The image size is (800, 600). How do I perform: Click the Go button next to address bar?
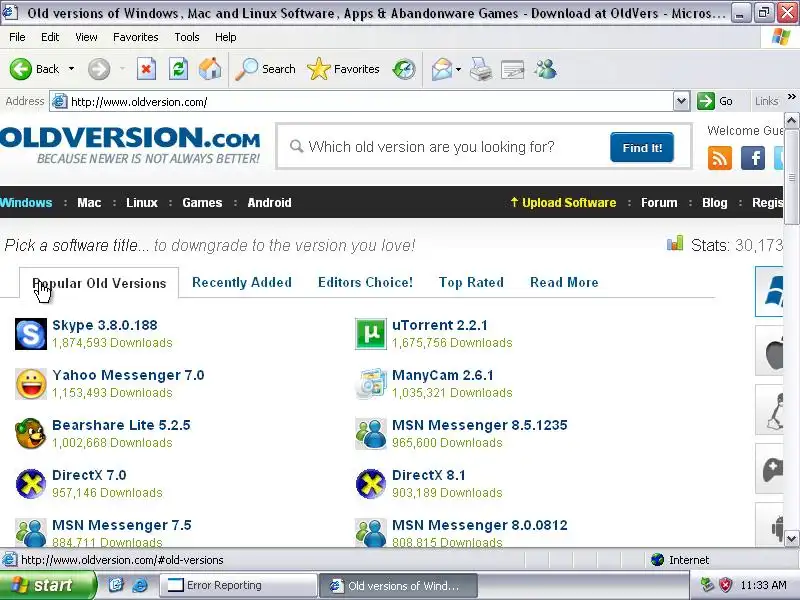coord(715,101)
